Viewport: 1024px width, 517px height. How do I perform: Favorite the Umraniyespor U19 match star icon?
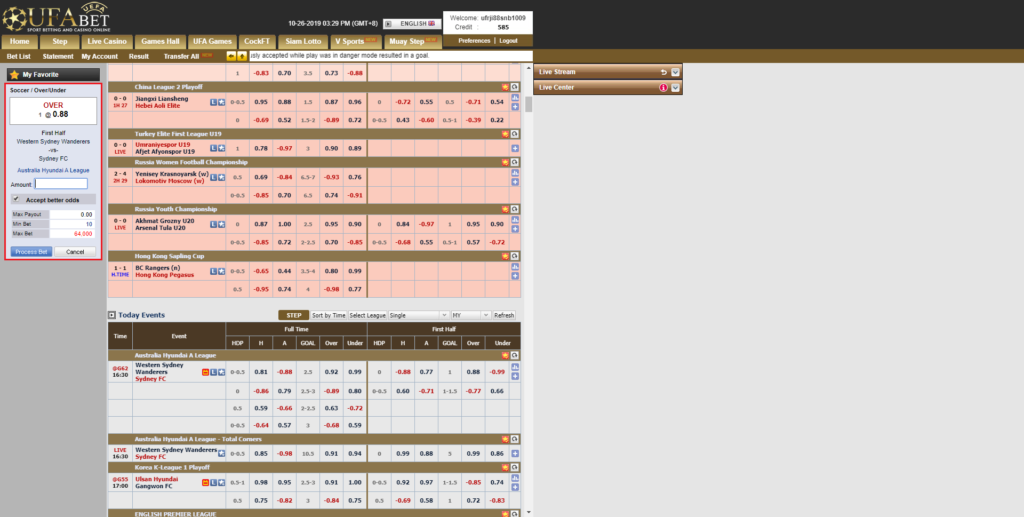tap(221, 148)
